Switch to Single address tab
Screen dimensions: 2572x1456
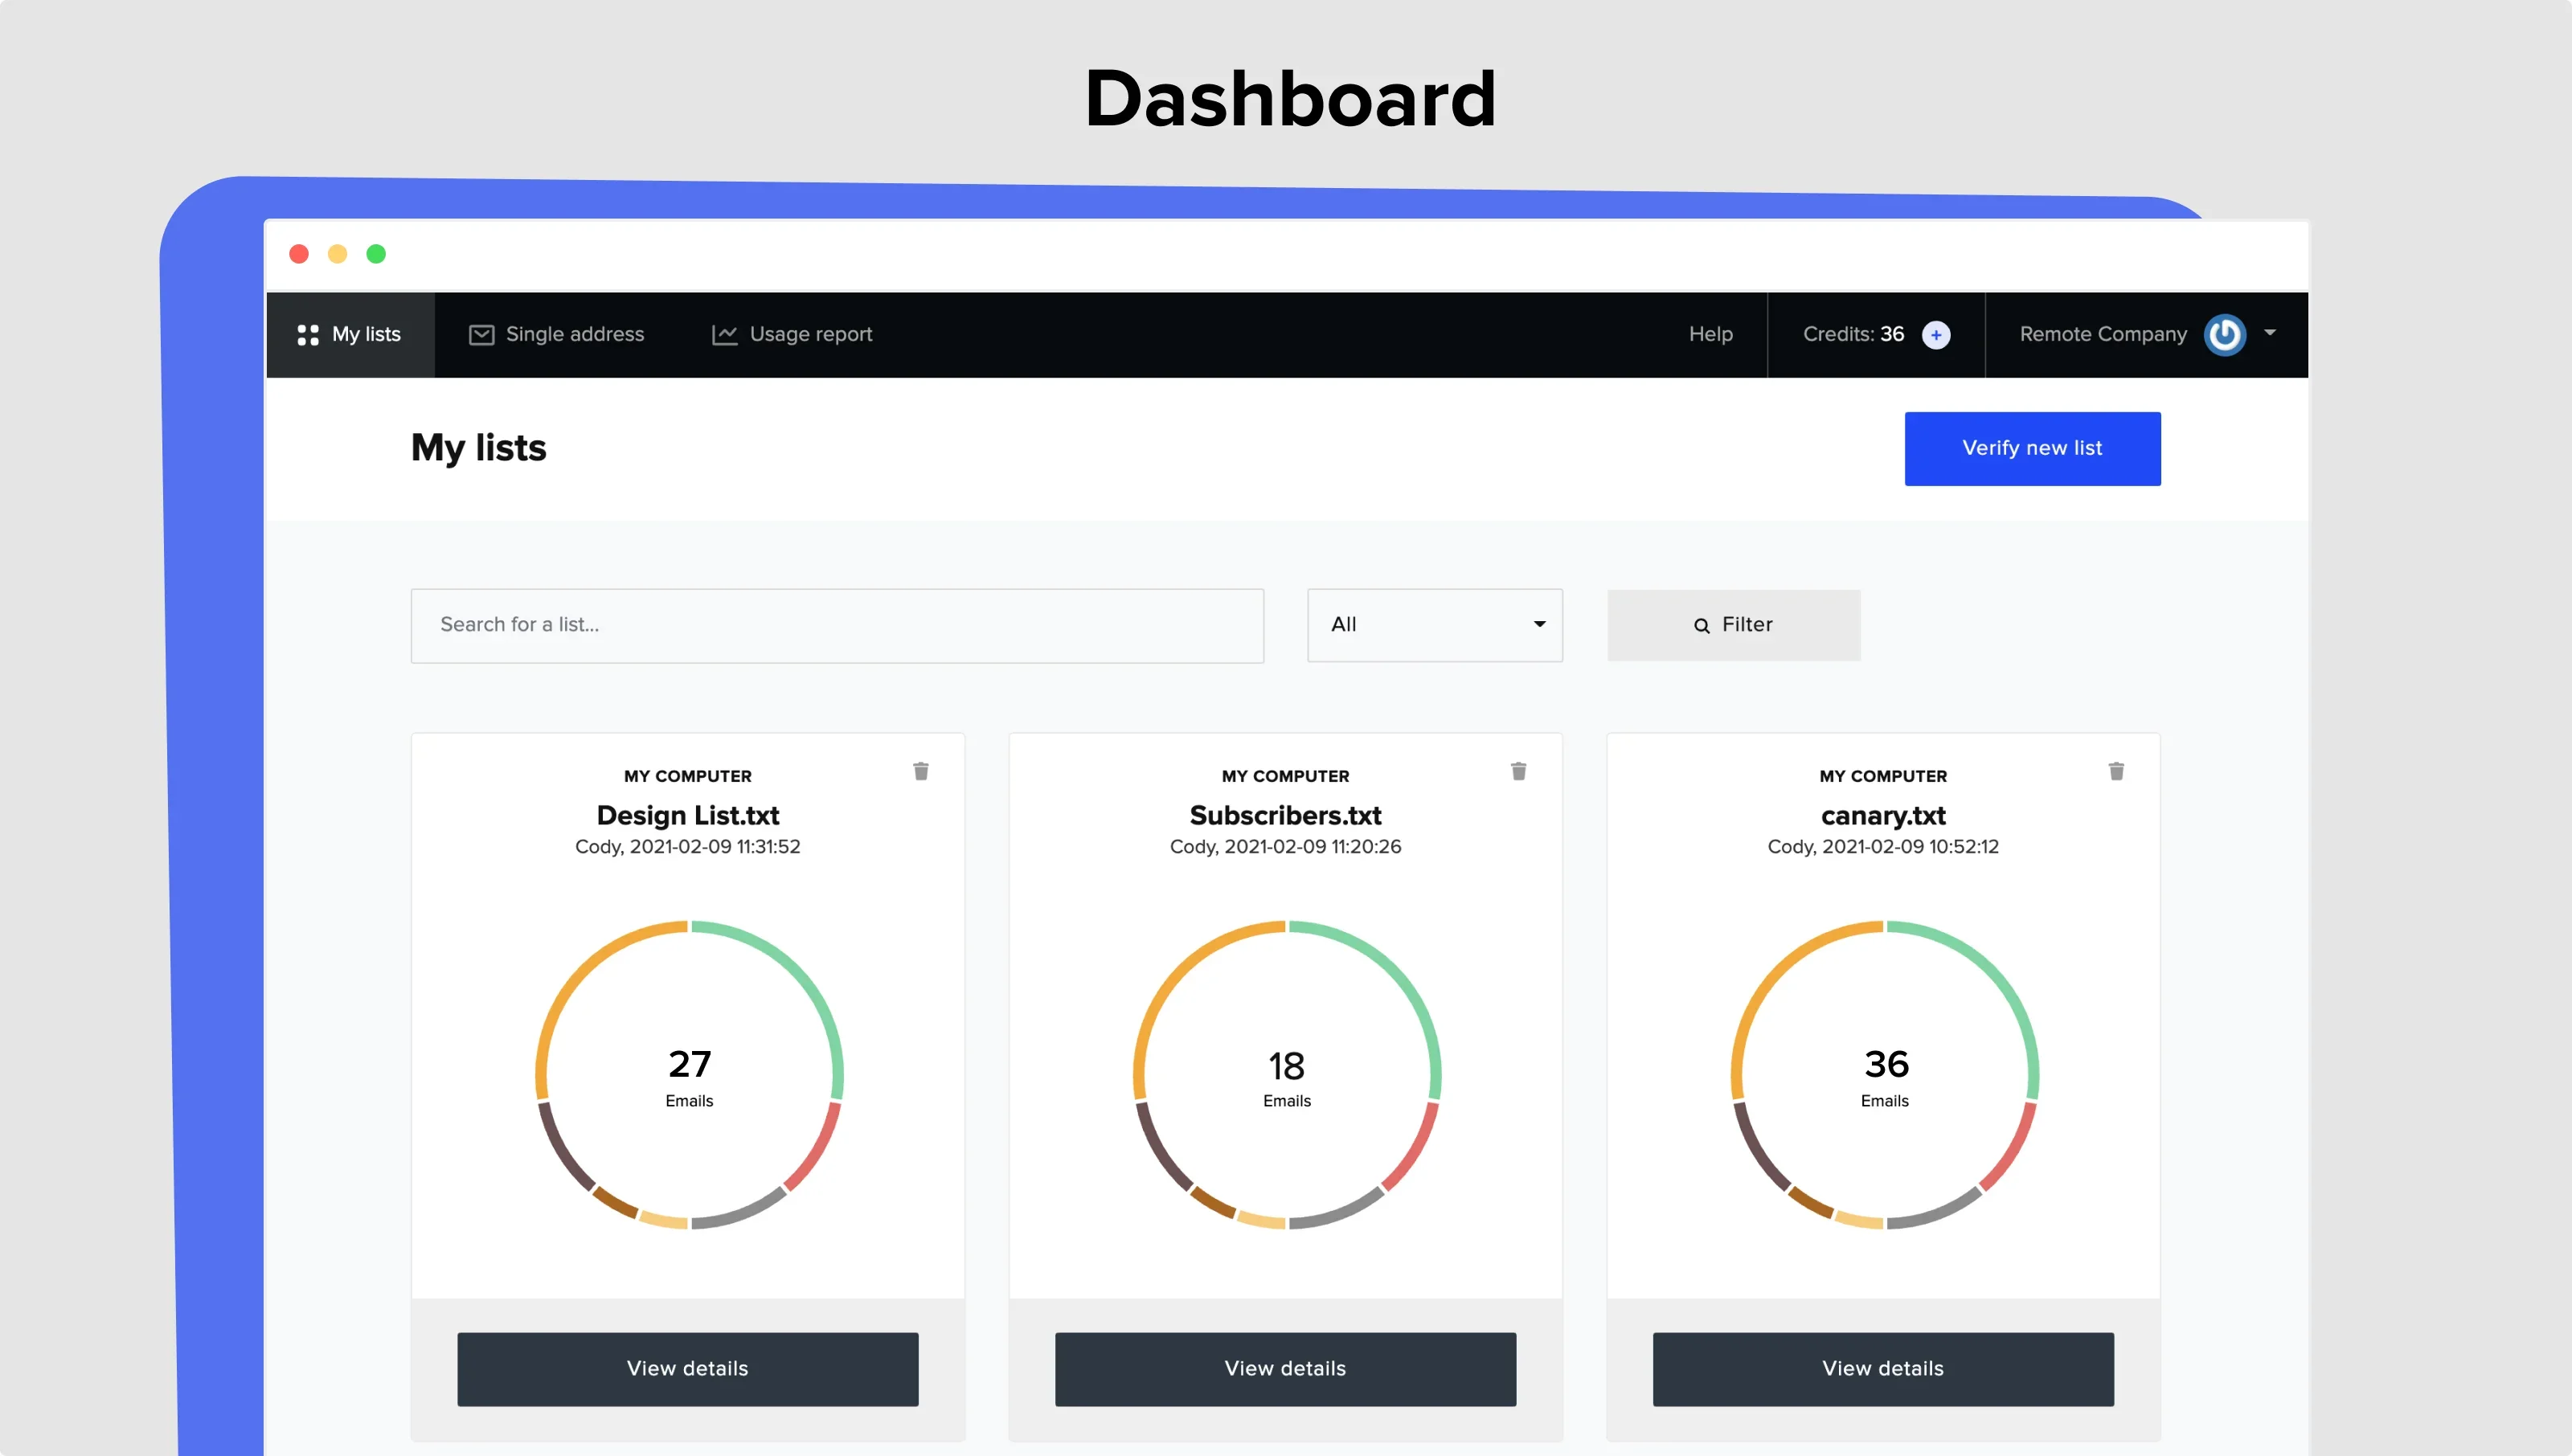click(574, 335)
